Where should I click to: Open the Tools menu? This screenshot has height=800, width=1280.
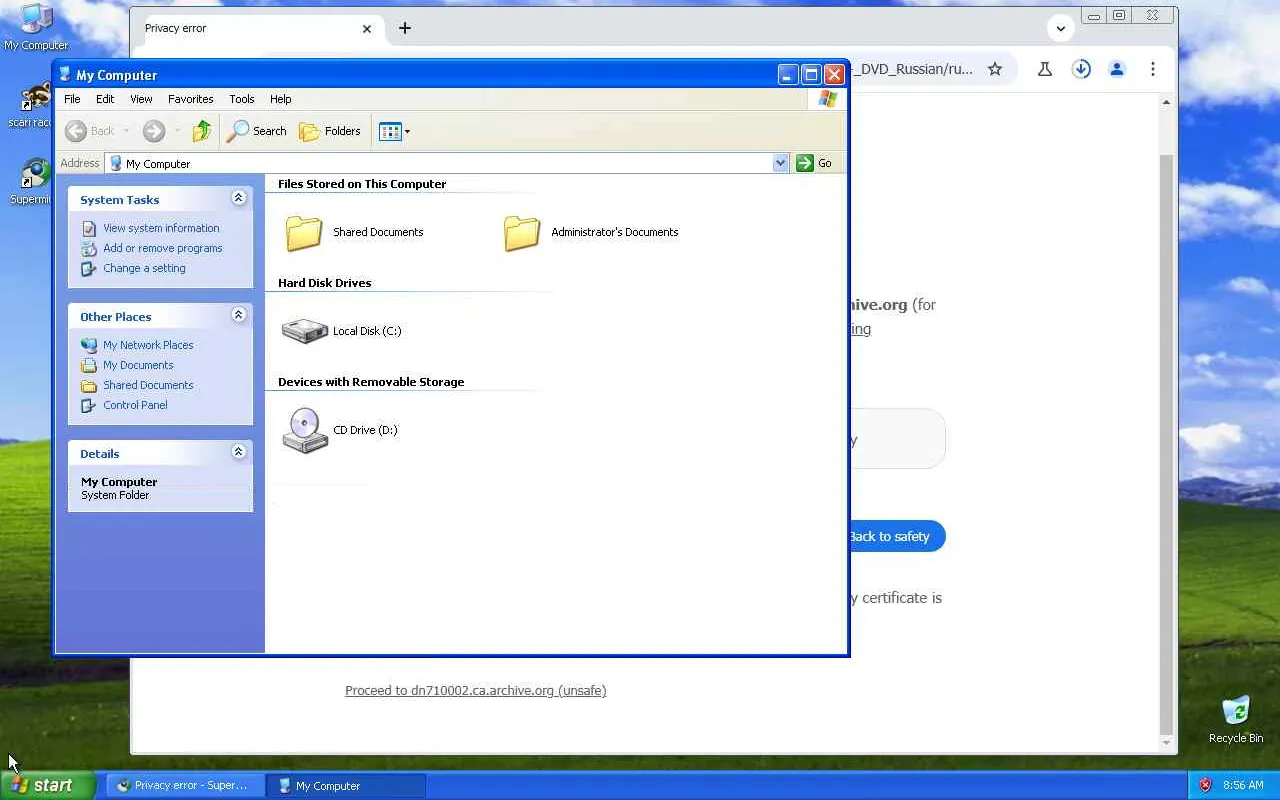click(242, 99)
